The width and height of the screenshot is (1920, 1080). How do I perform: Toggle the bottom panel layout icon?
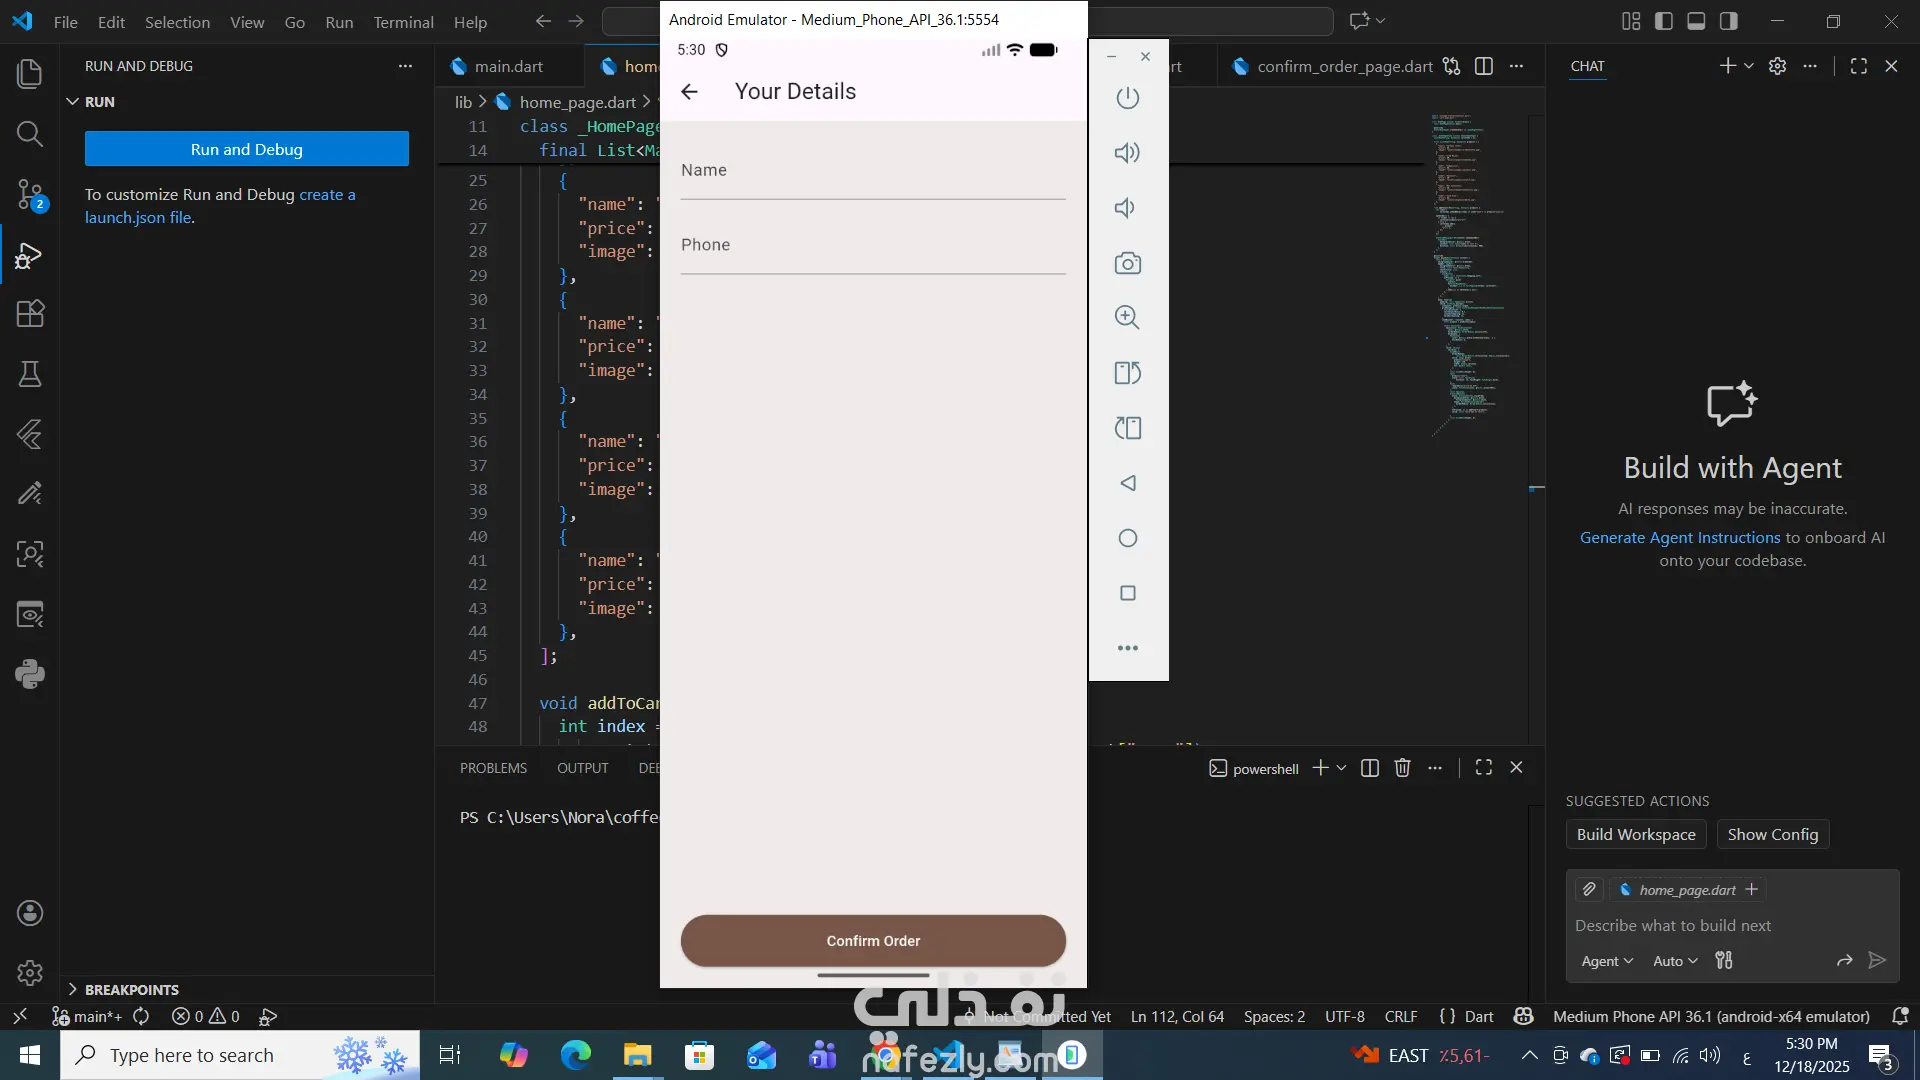tap(1696, 21)
